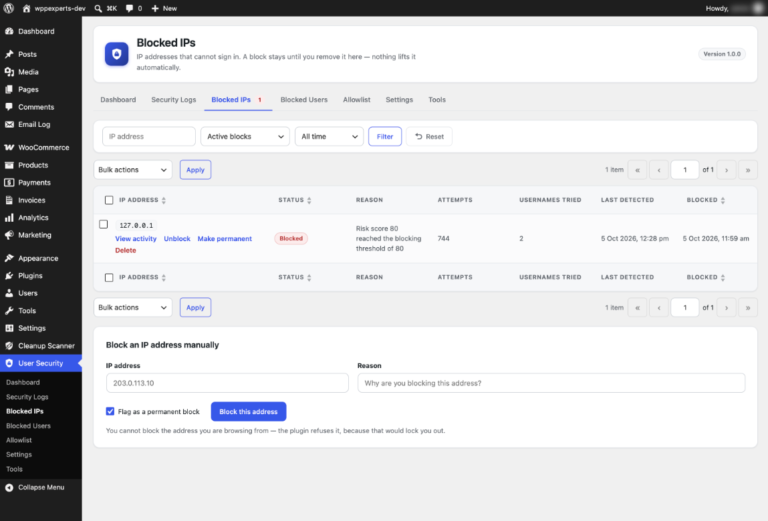Viewport: 768px width, 521px height.
Task: Click the blue shield logo beside Blocked IPs
Action: point(117,54)
